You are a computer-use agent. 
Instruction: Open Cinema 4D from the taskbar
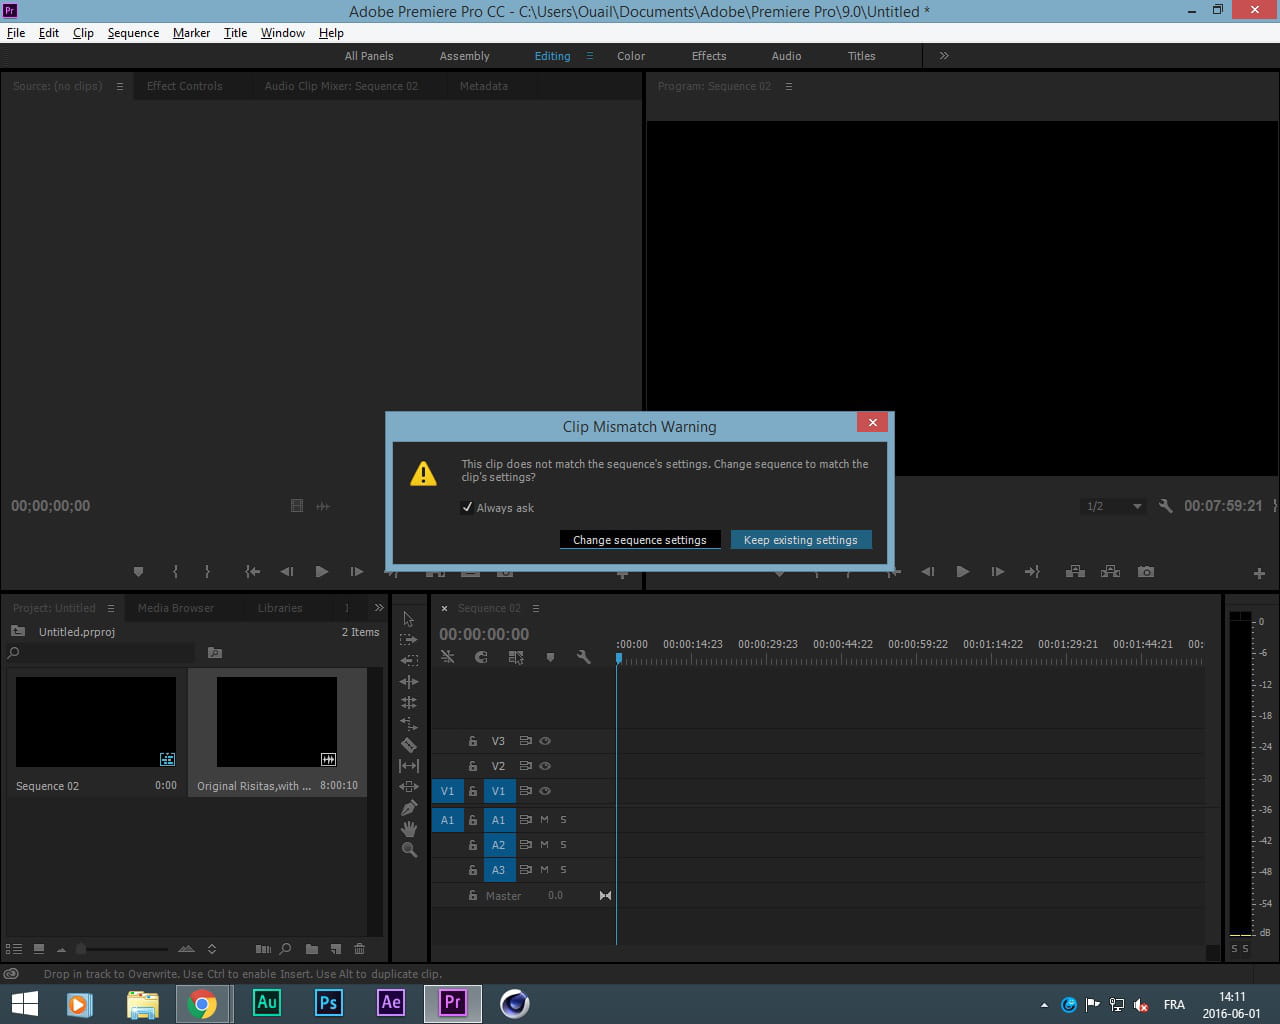coord(515,1003)
